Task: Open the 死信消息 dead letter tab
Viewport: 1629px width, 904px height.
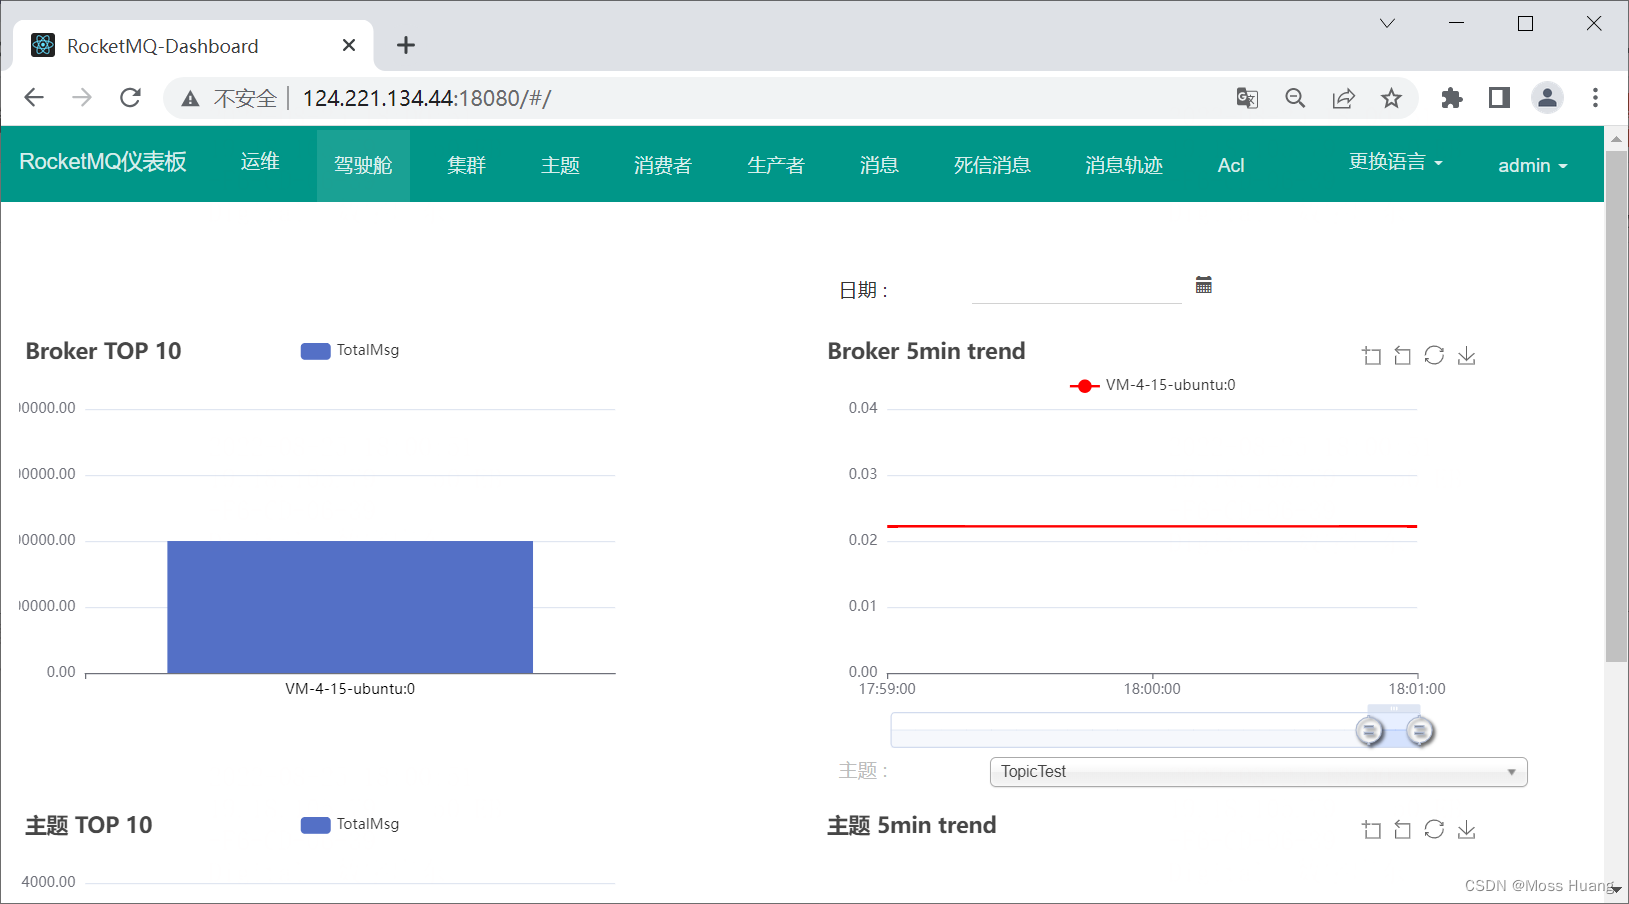Action: click(x=992, y=165)
